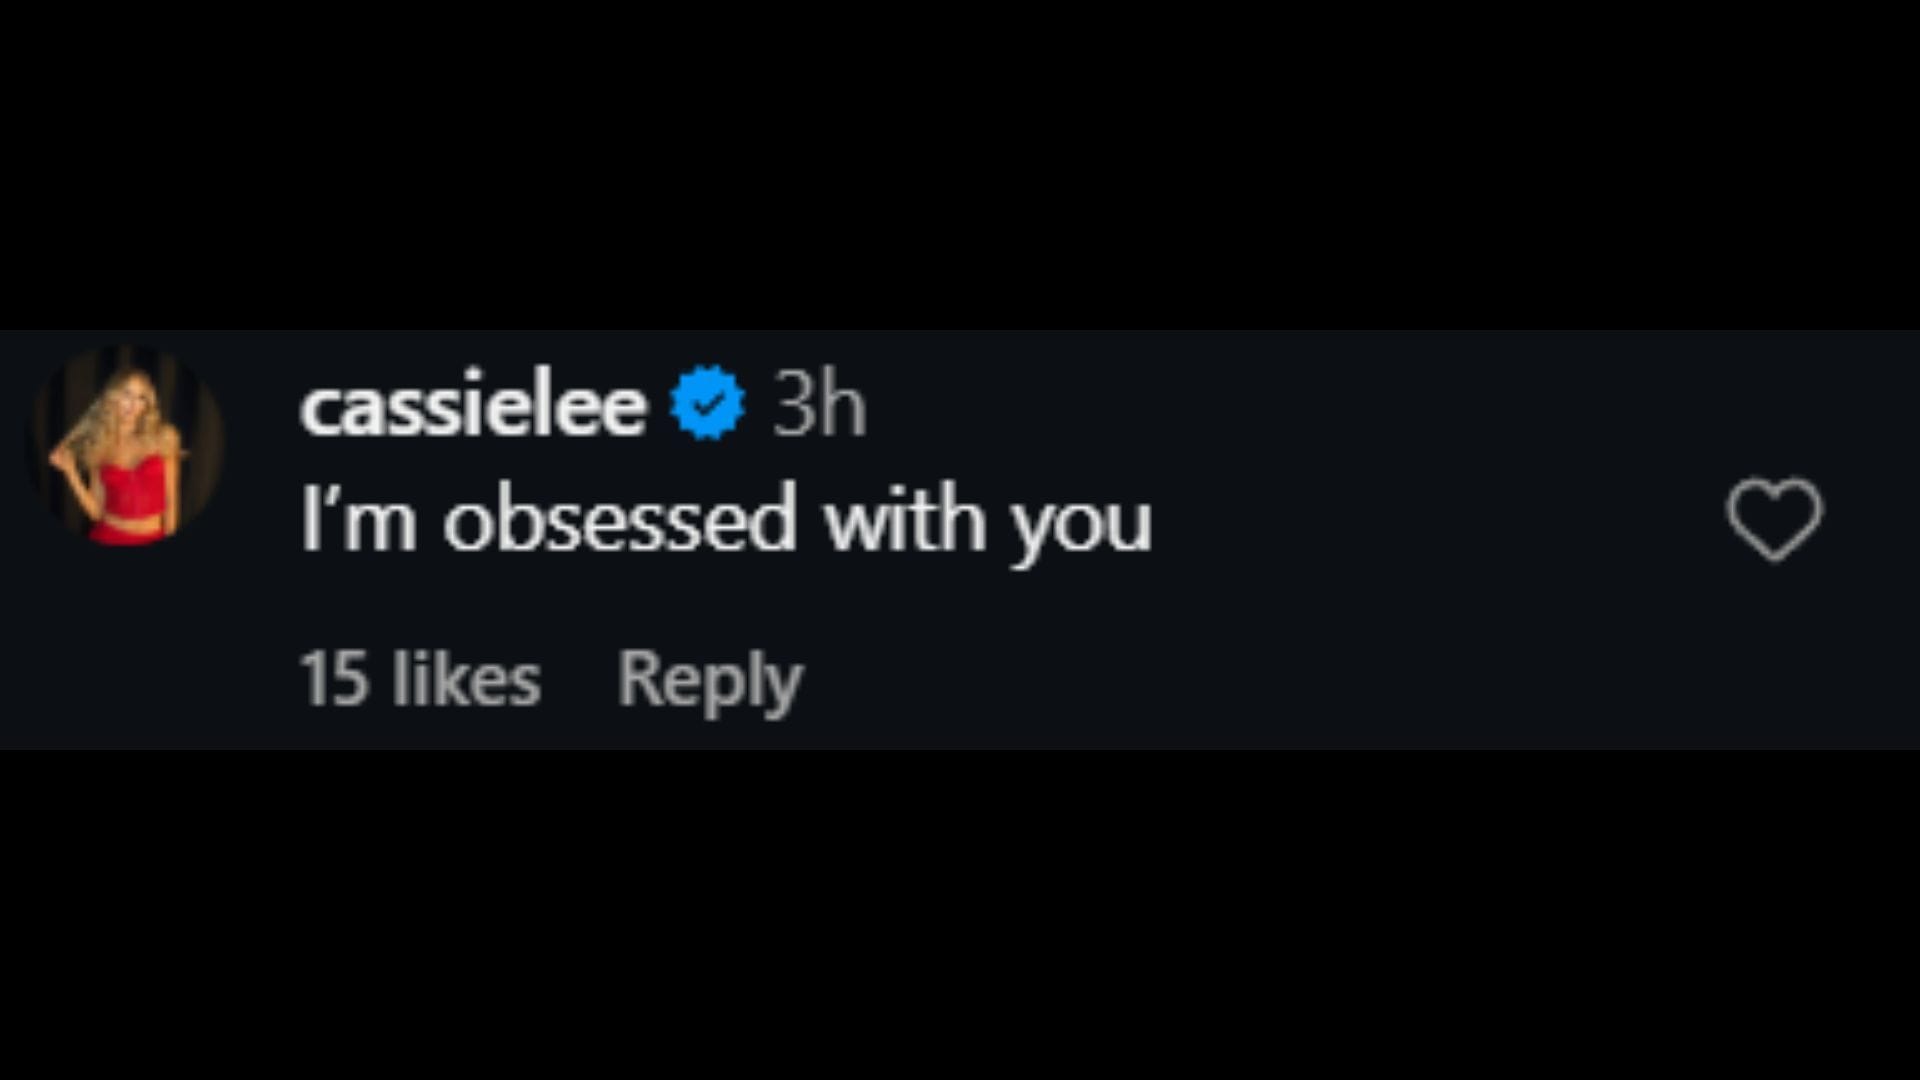Select the 3h timestamp label
This screenshot has width=1920, height=1080.
(820, 404)
